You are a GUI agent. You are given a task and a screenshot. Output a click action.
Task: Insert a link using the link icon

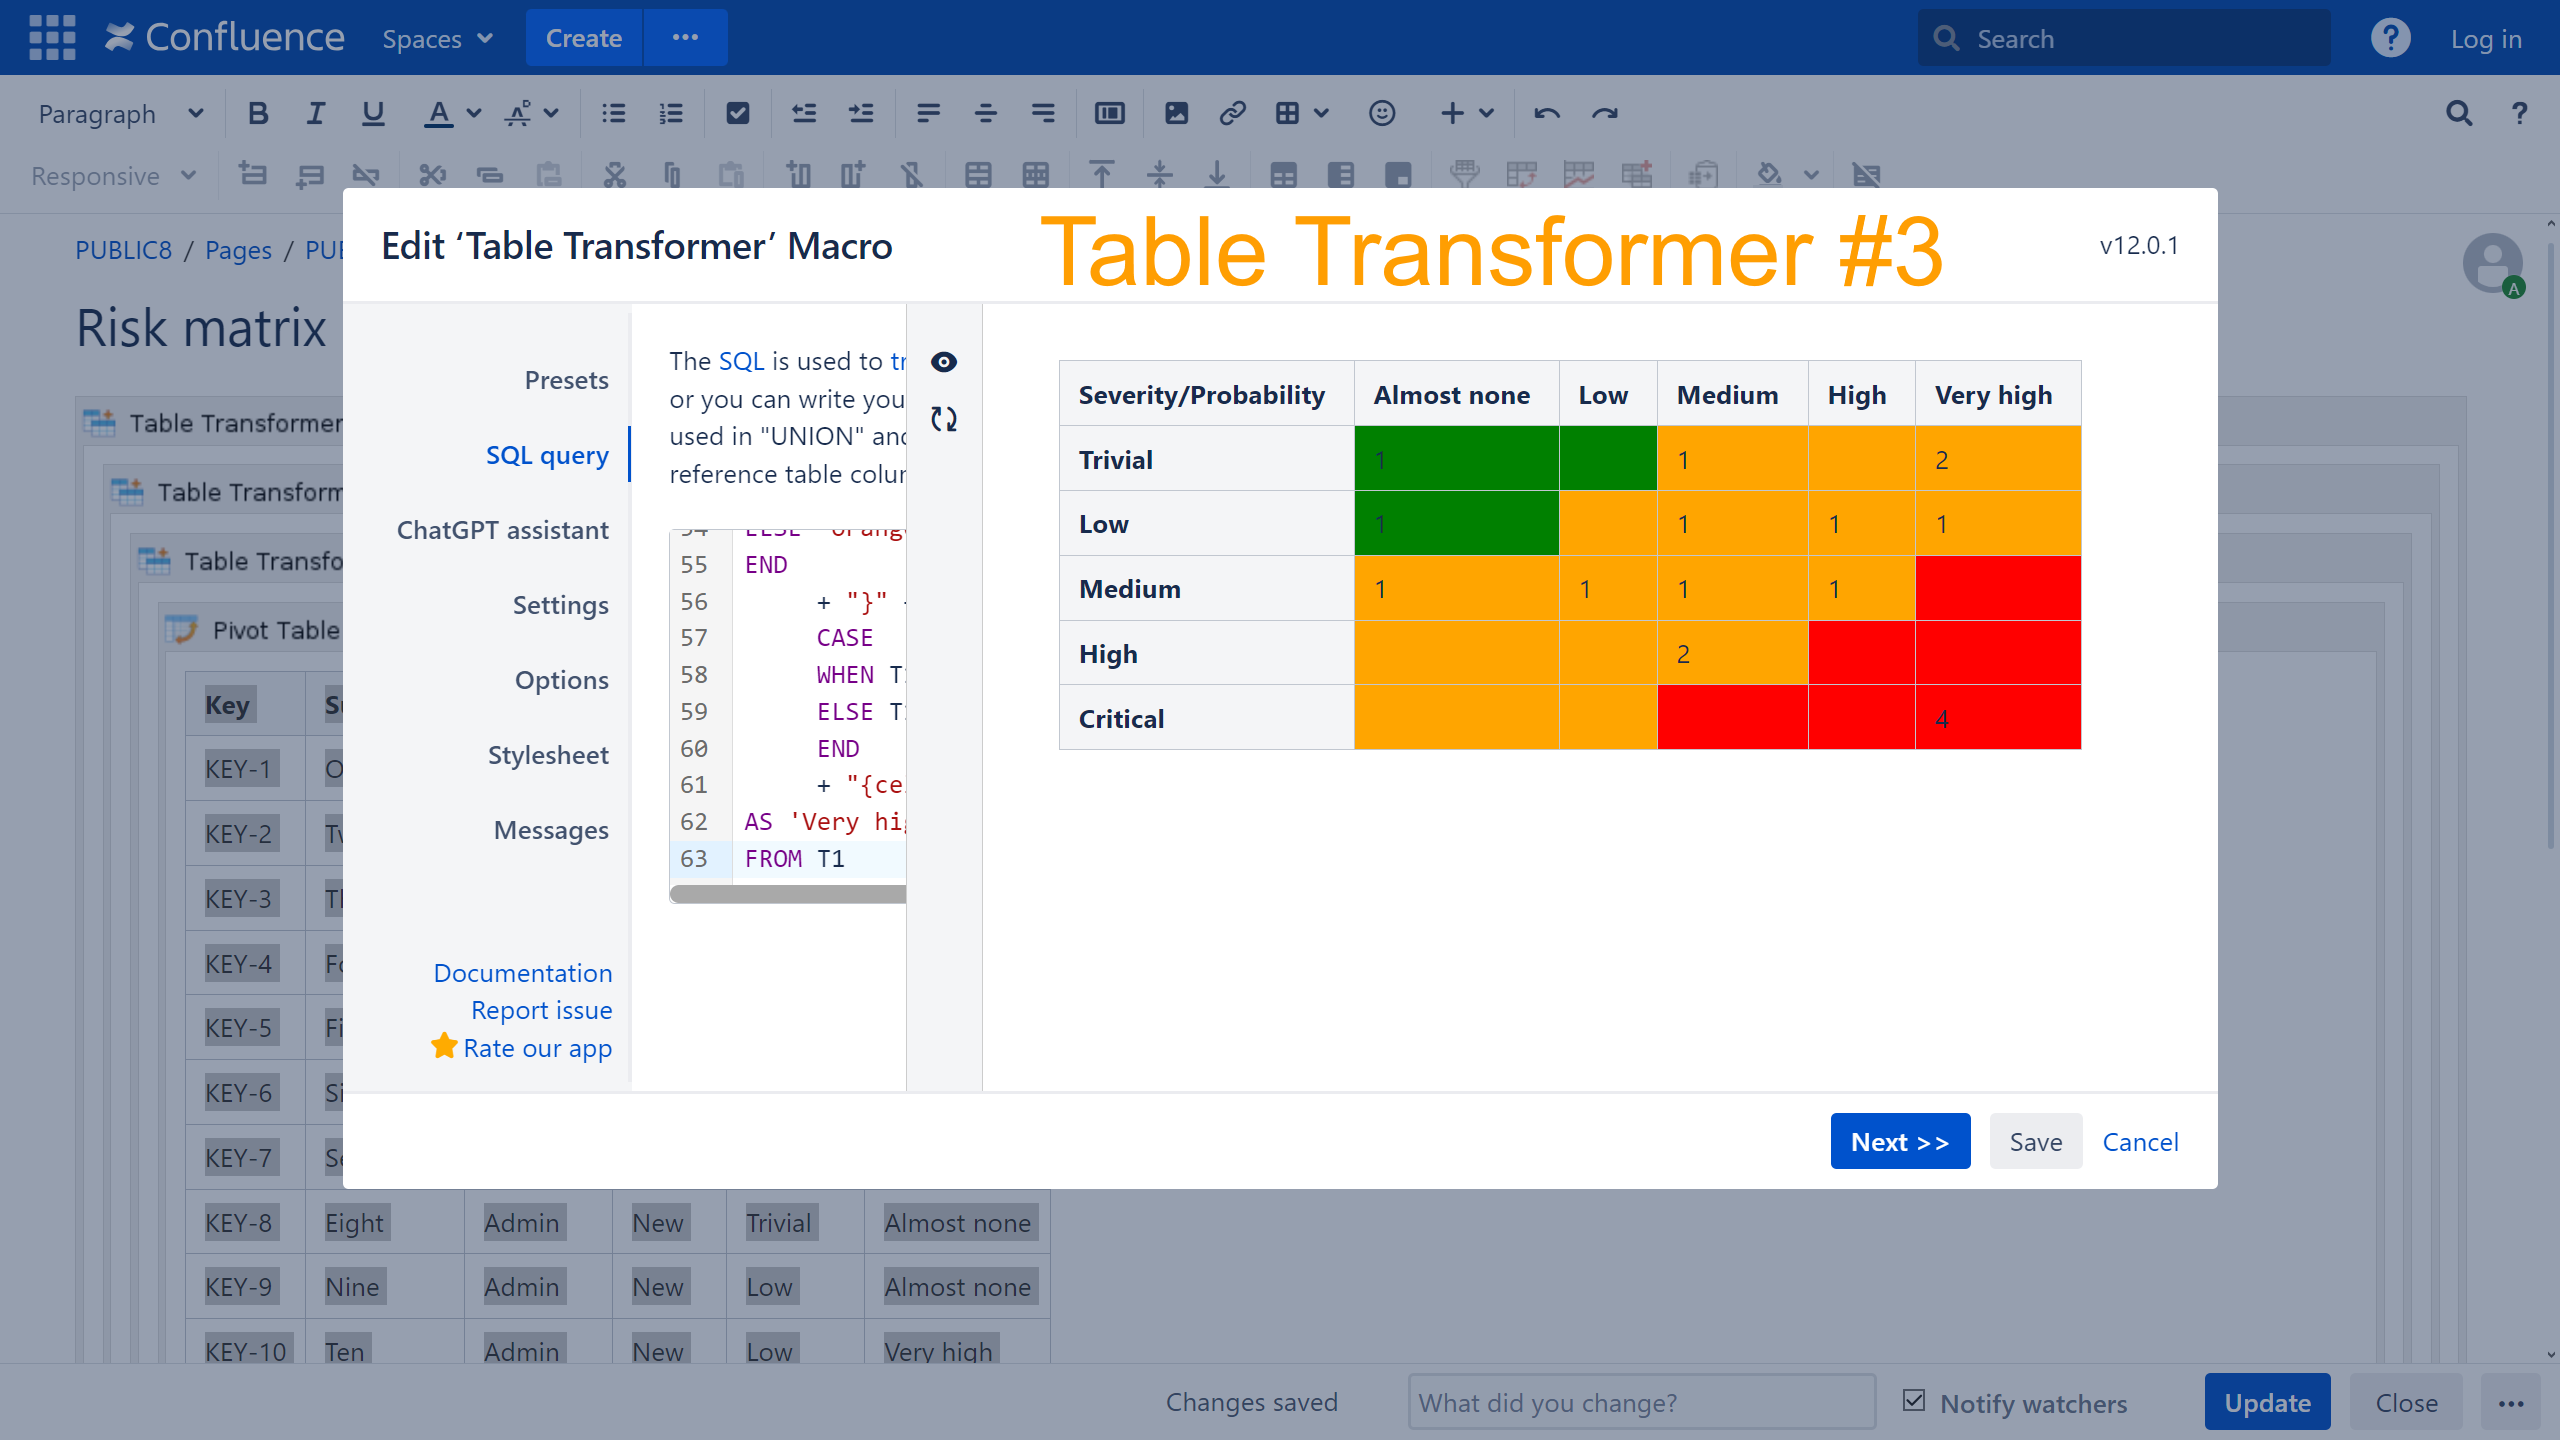click(1232, 114)
